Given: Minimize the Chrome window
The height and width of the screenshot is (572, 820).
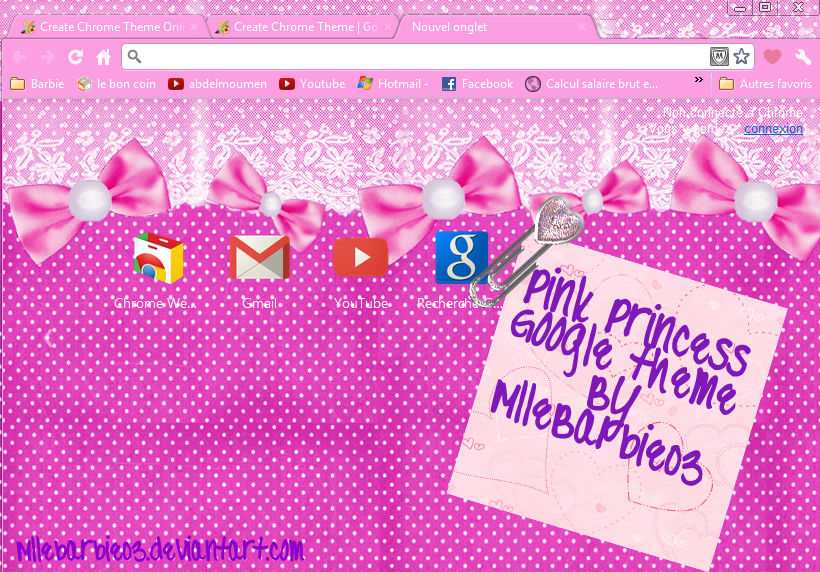Looking at the screenshot, I should pyautogui.click(x=739, y=7).
